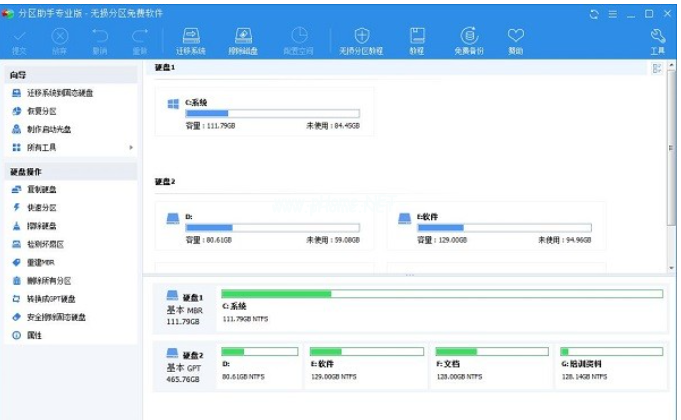Expand the 所有工具 submenu arrow

click(x=131, y=148)
